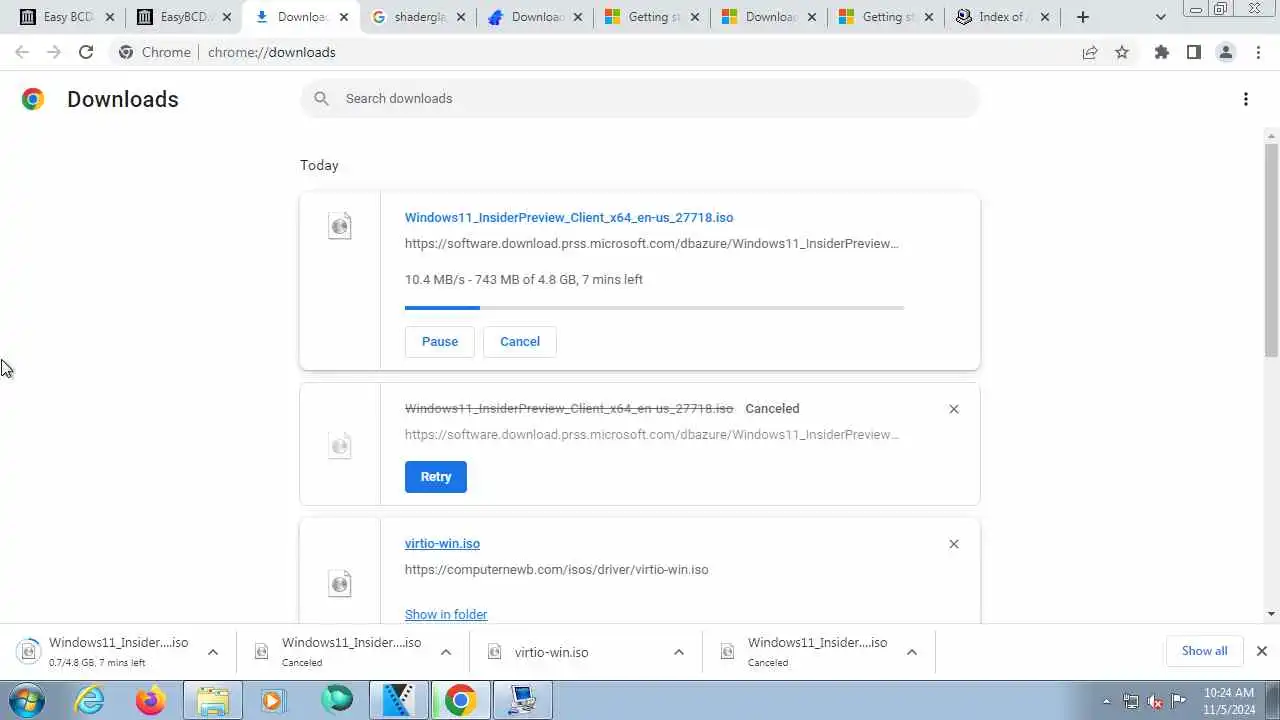Click the green globe taskbar icon
The image size is (1280, 720).
[337, 700]
